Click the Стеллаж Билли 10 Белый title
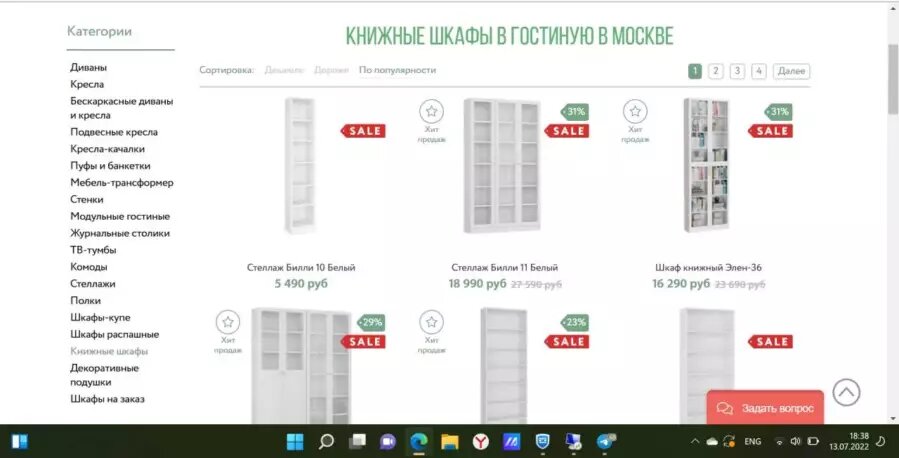 (x=301, y=268)
